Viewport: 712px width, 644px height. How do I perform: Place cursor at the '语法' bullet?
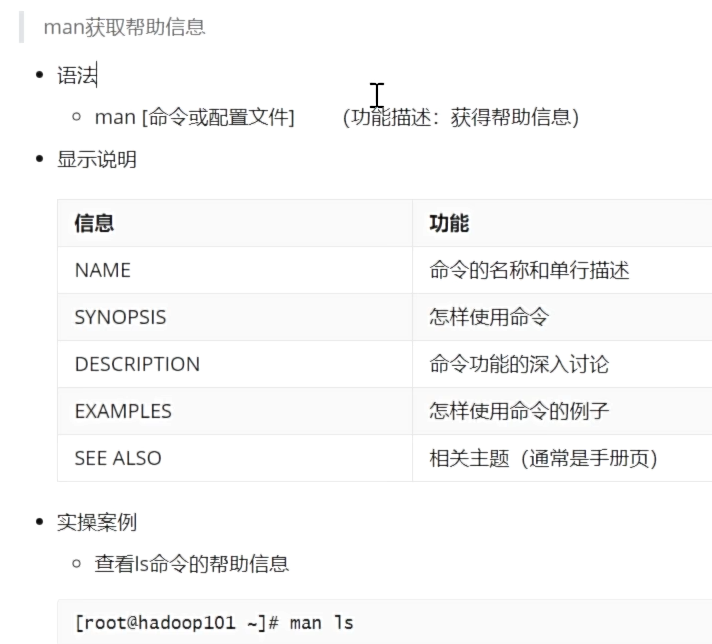77,75
